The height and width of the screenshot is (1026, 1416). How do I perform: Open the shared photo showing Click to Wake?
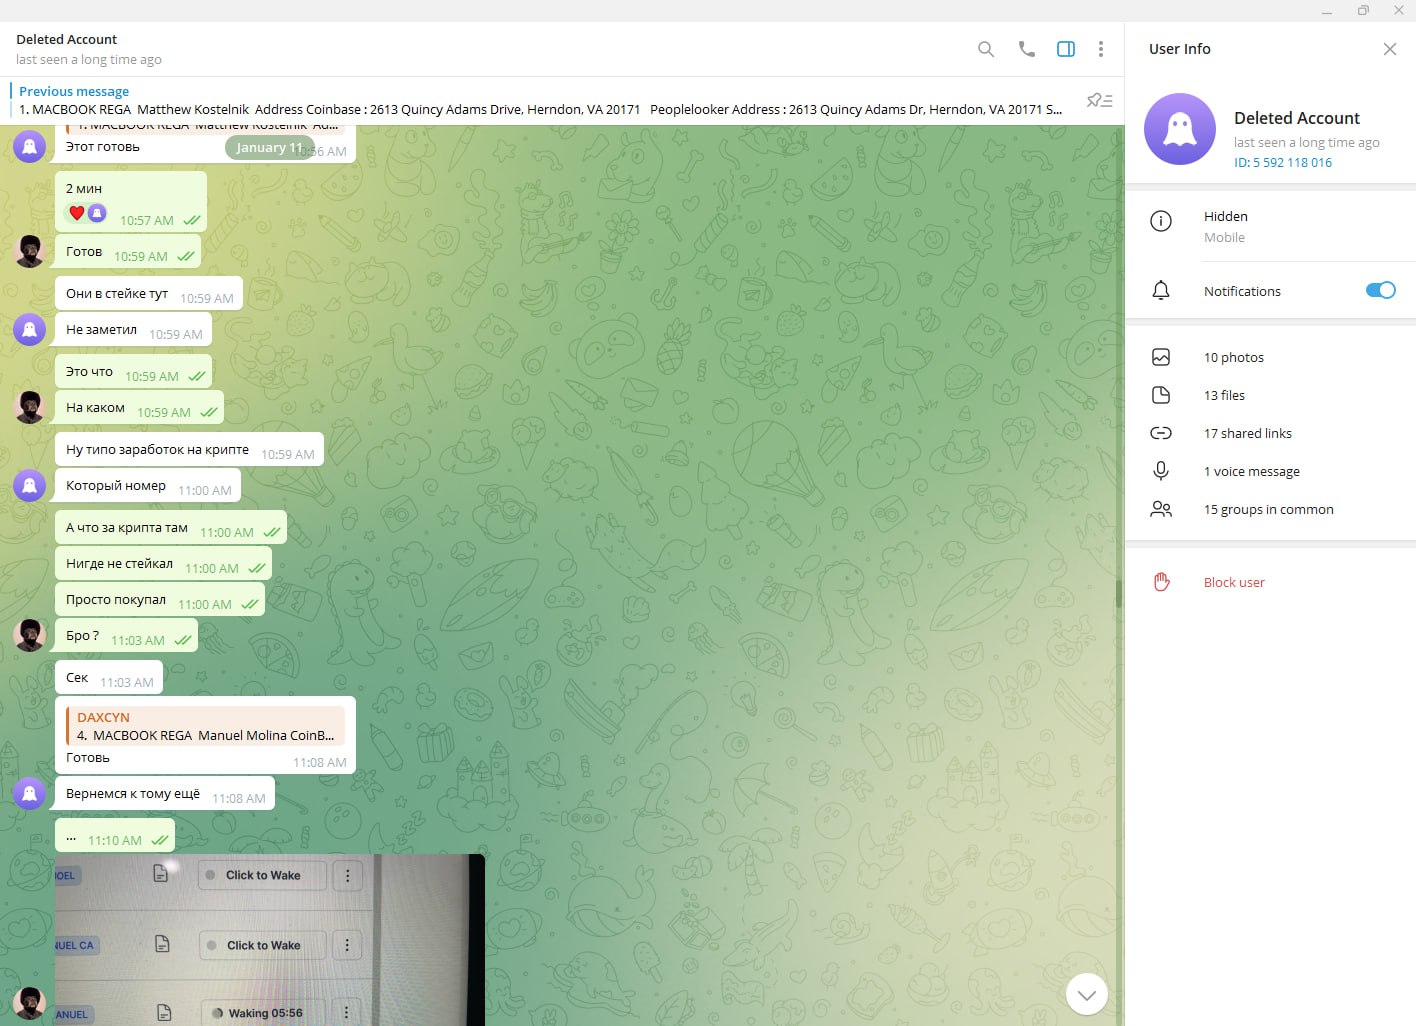[270, 940]
